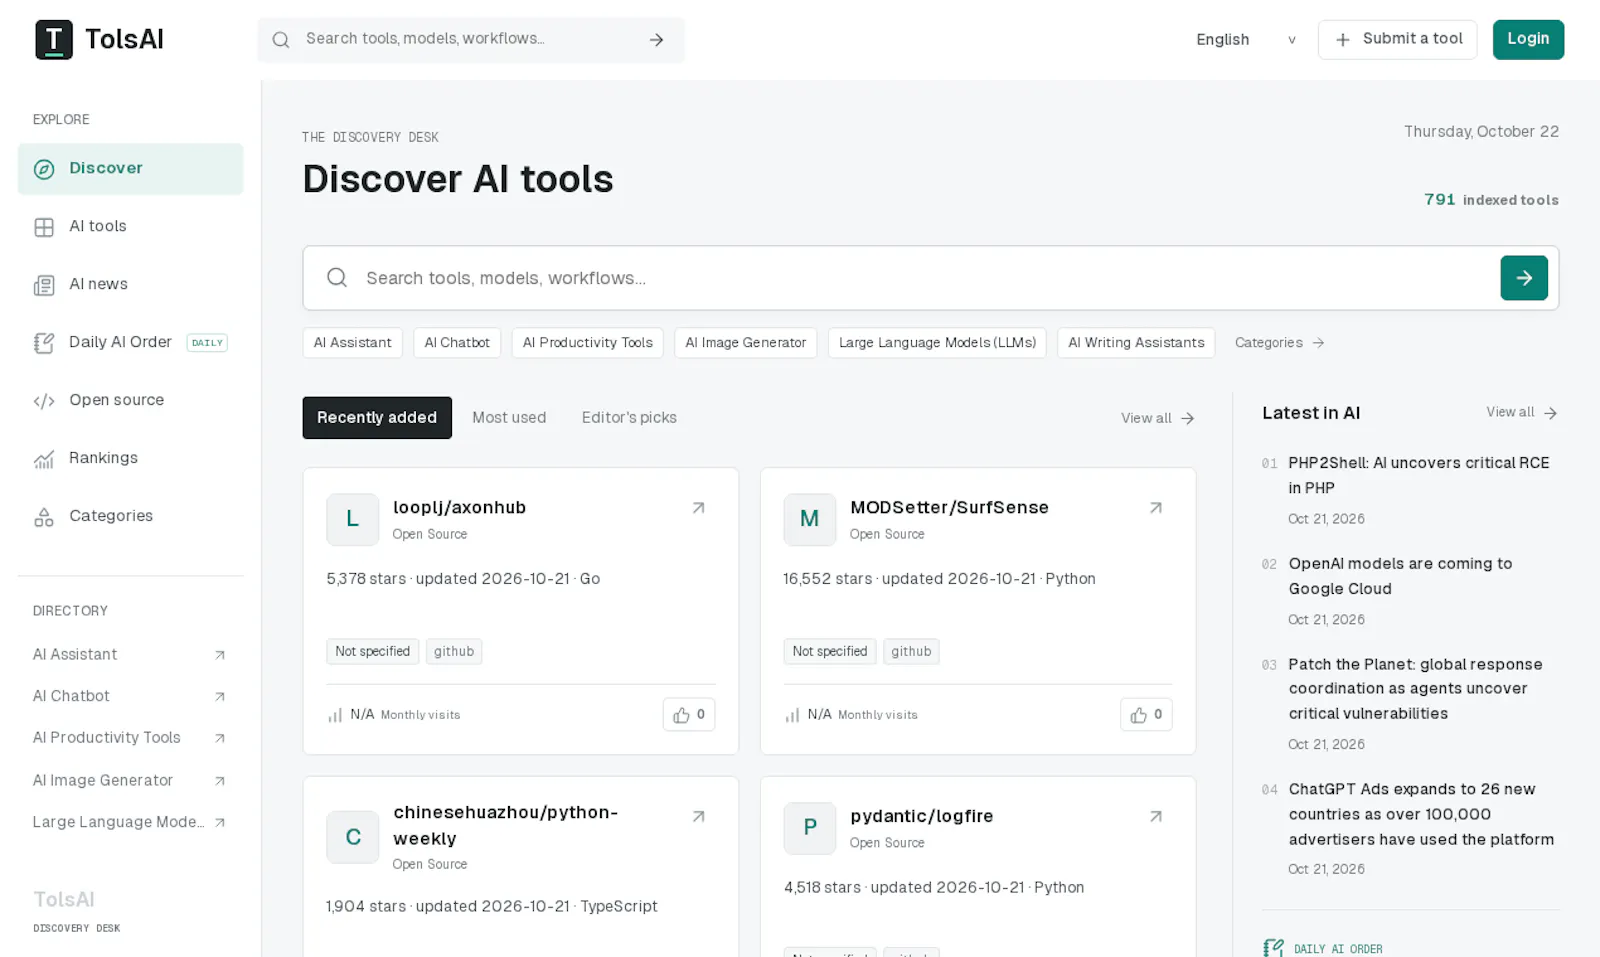Click View all in Latest in AI
Image resolution: width=1600 pixels, height=957 pixels.
(1521, 412)
